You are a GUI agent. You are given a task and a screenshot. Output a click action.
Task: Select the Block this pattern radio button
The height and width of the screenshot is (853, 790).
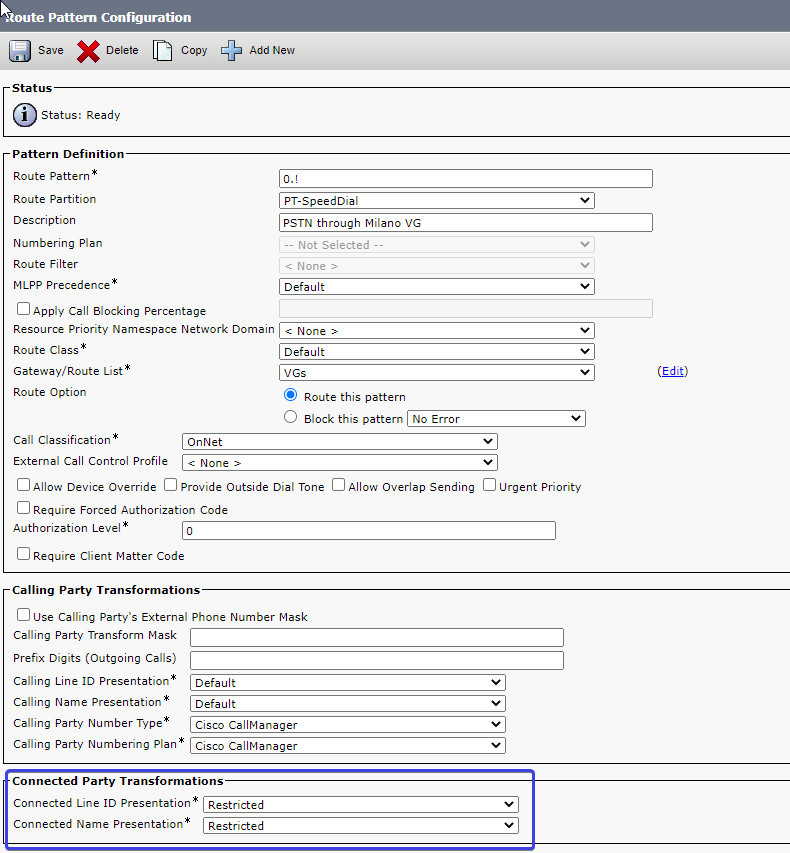291,417
